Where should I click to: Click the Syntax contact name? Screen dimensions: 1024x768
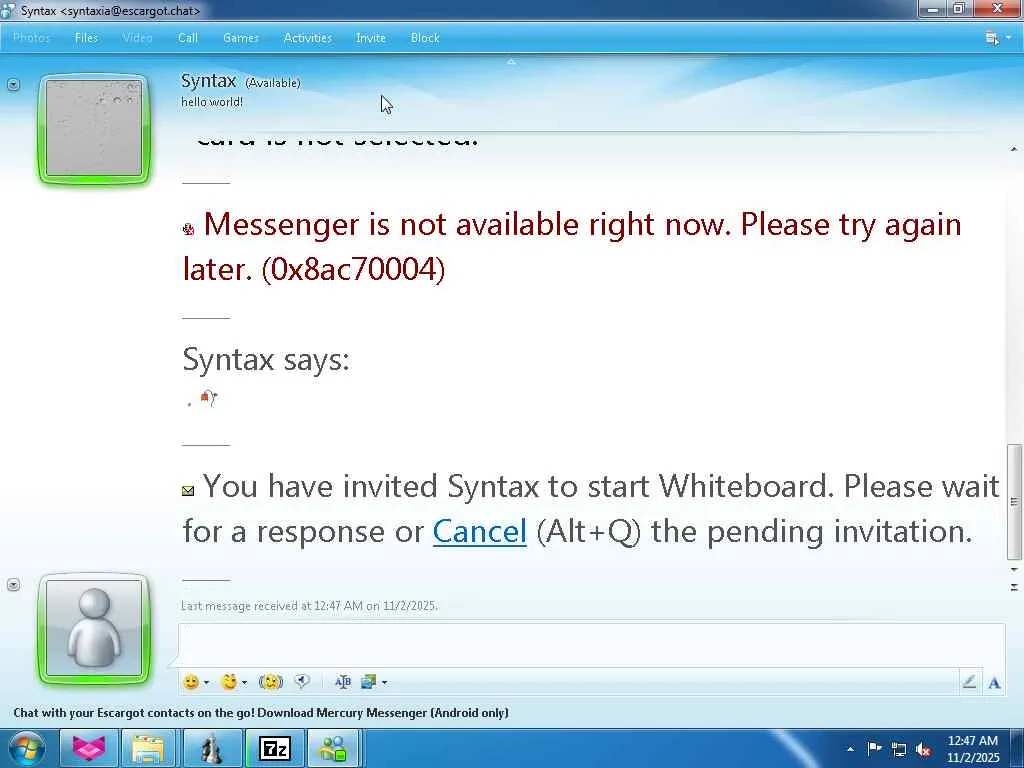point(208,81)
